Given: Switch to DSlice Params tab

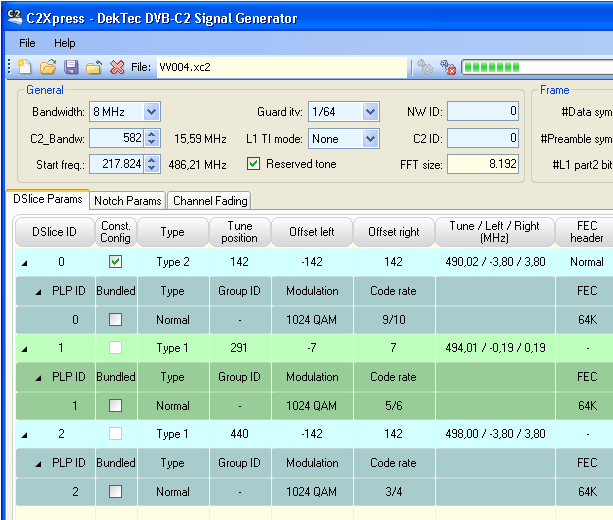Looking at the screenshot, I should [x=48, y=199].
